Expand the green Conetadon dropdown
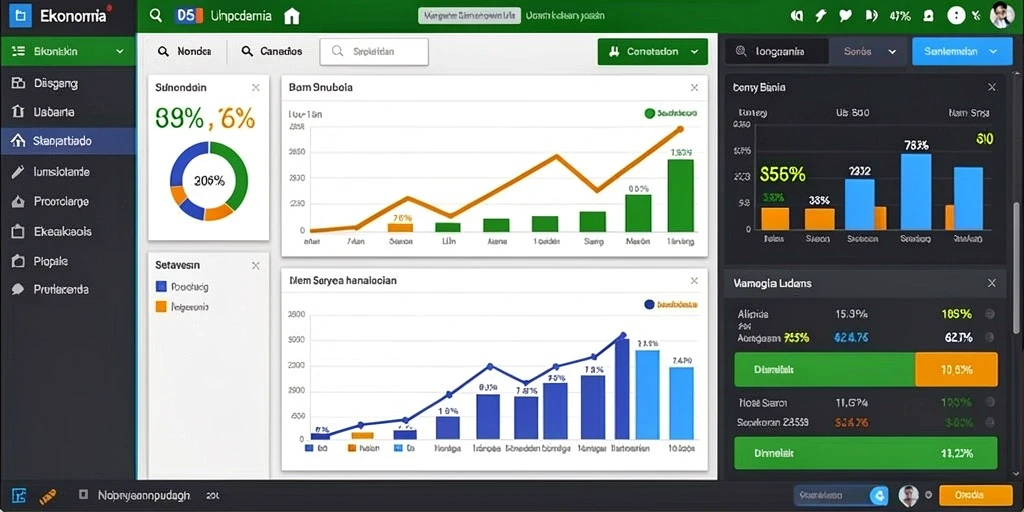 pyautogui.click(x=652, y=52)
